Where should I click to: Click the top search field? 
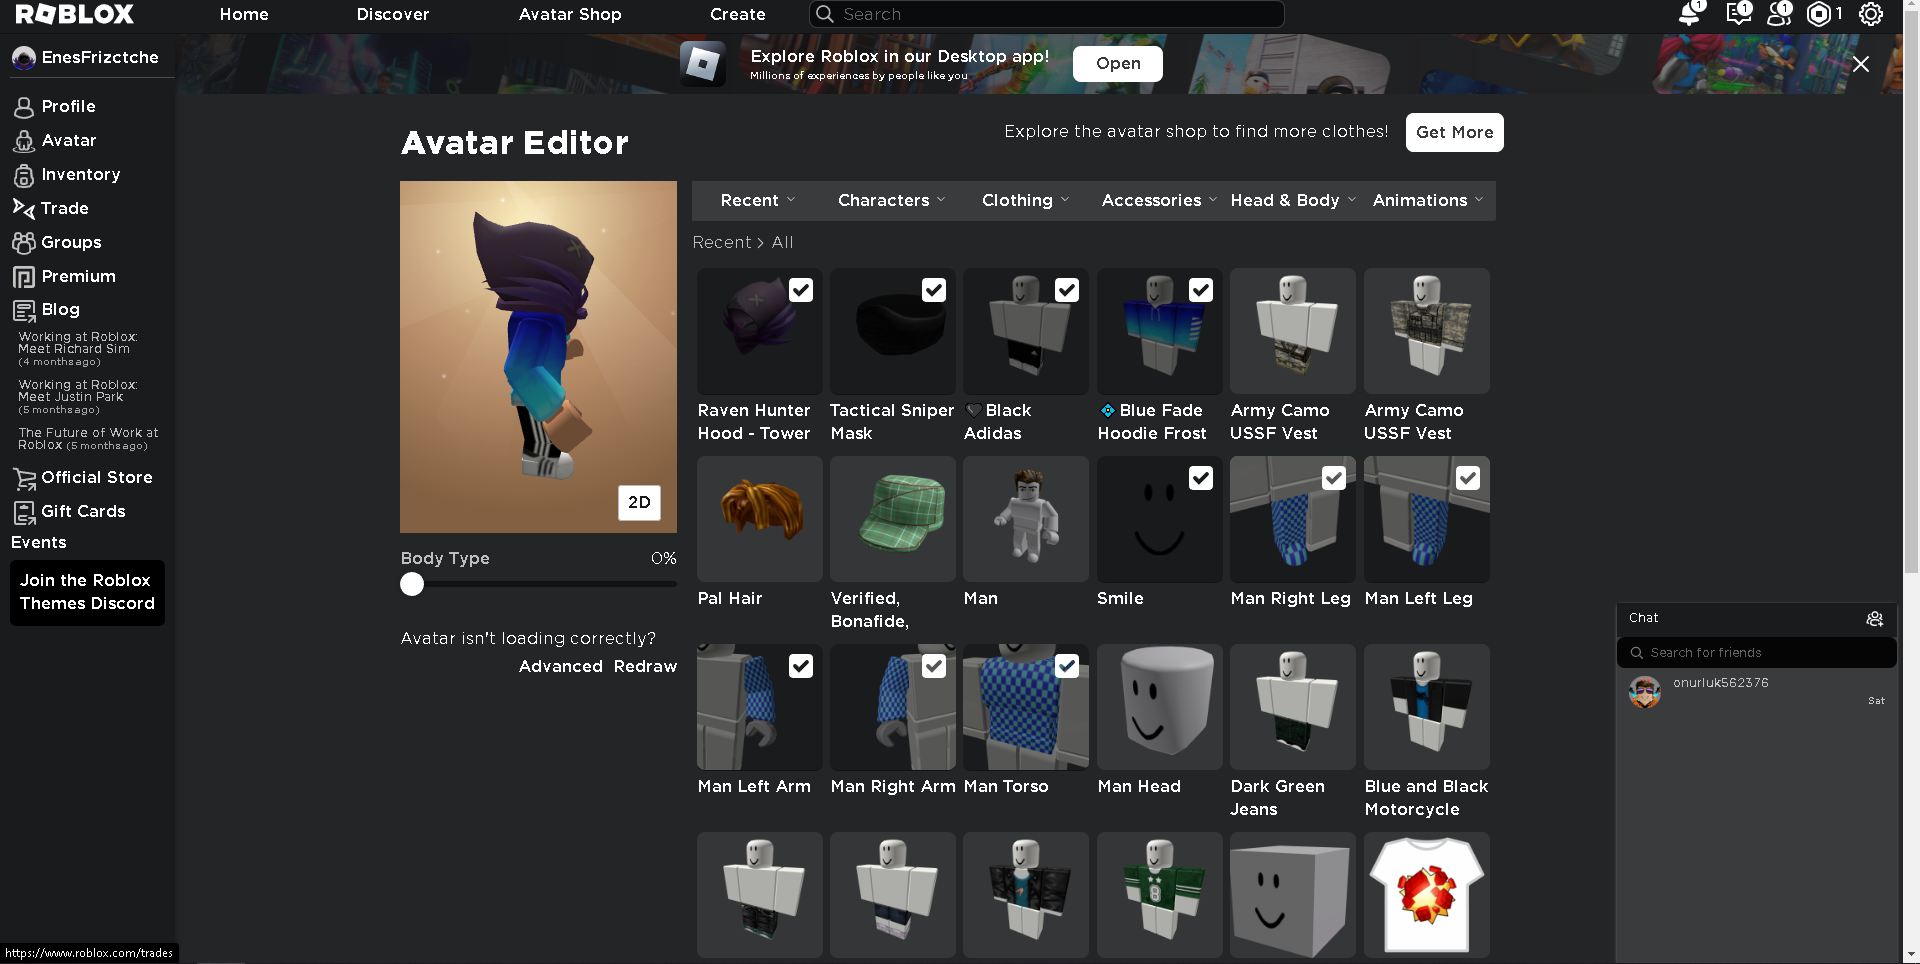point(1046,14)
